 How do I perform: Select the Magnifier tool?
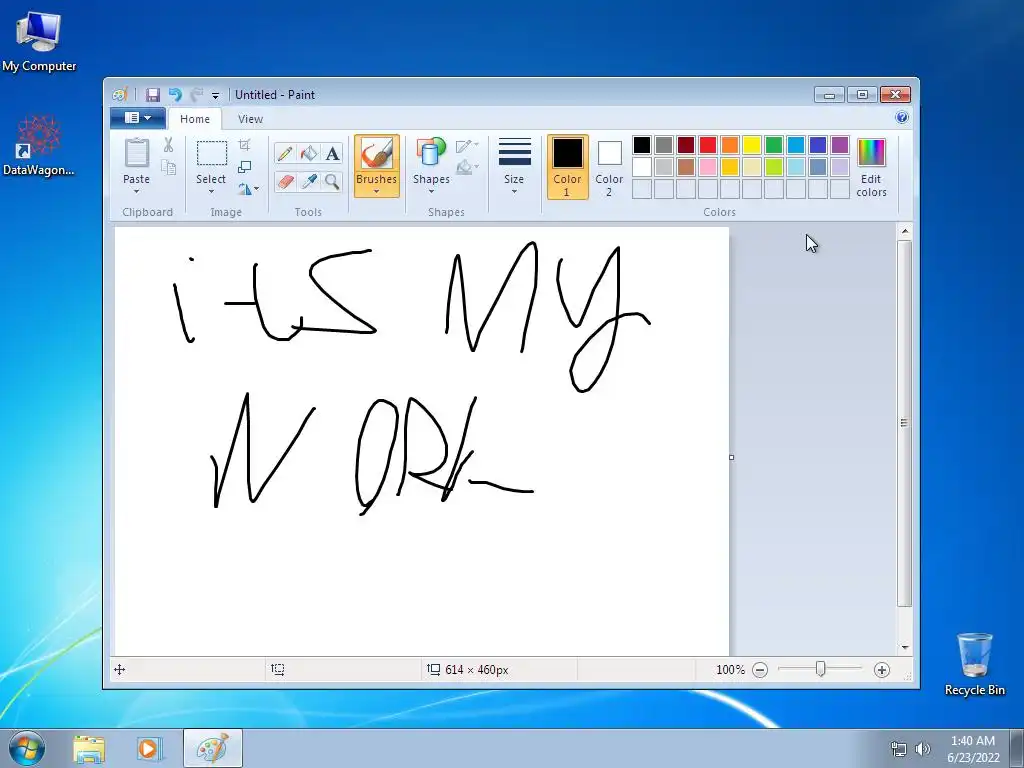(x=332, y=181)
